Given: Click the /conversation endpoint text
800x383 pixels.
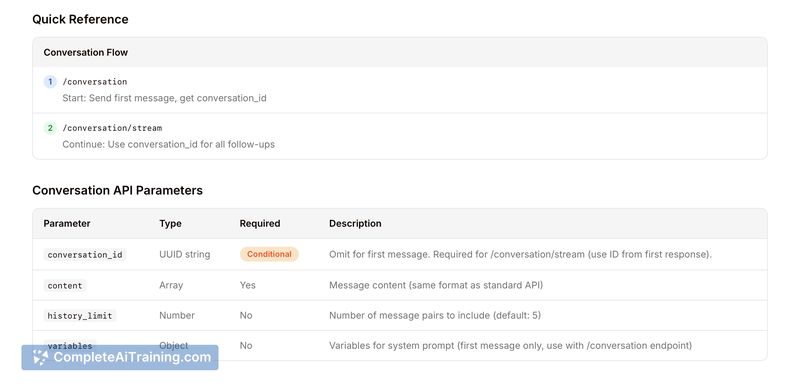Looking at the screenshot, I should (95, 82).
